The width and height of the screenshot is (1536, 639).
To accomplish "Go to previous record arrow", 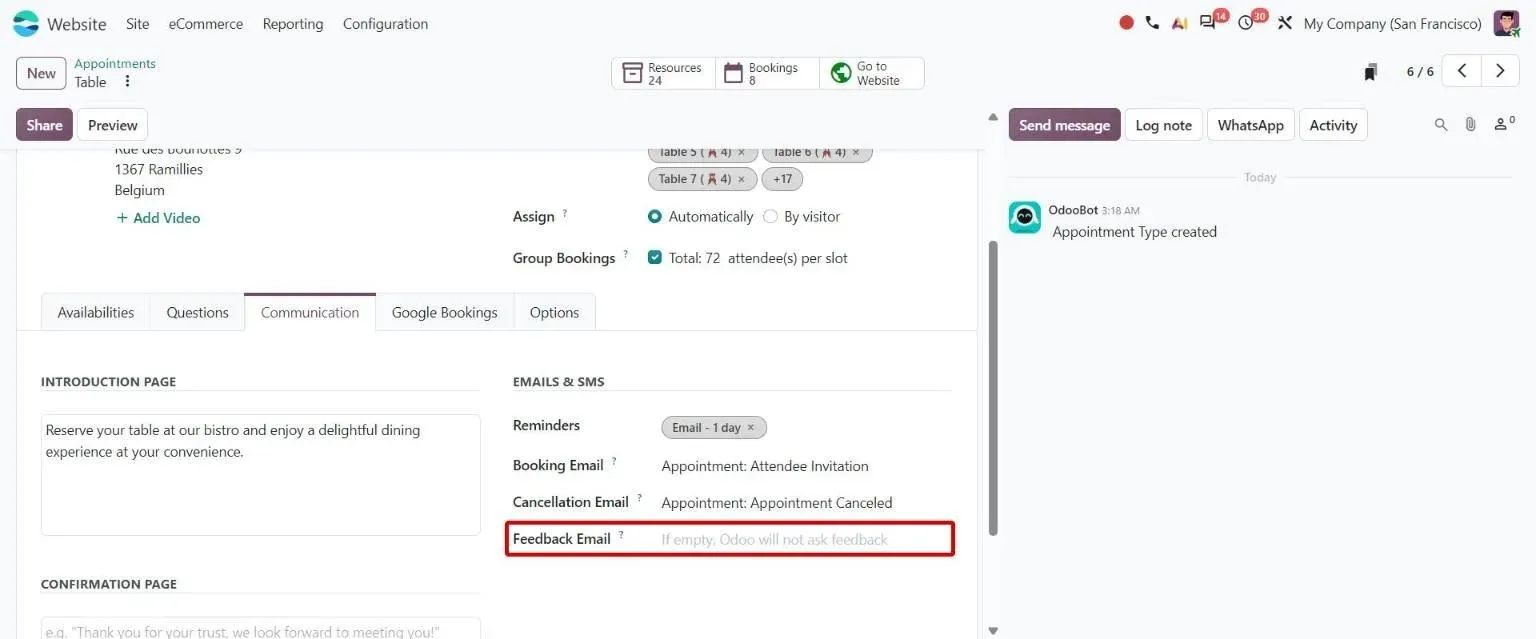I will [1462, 71].
